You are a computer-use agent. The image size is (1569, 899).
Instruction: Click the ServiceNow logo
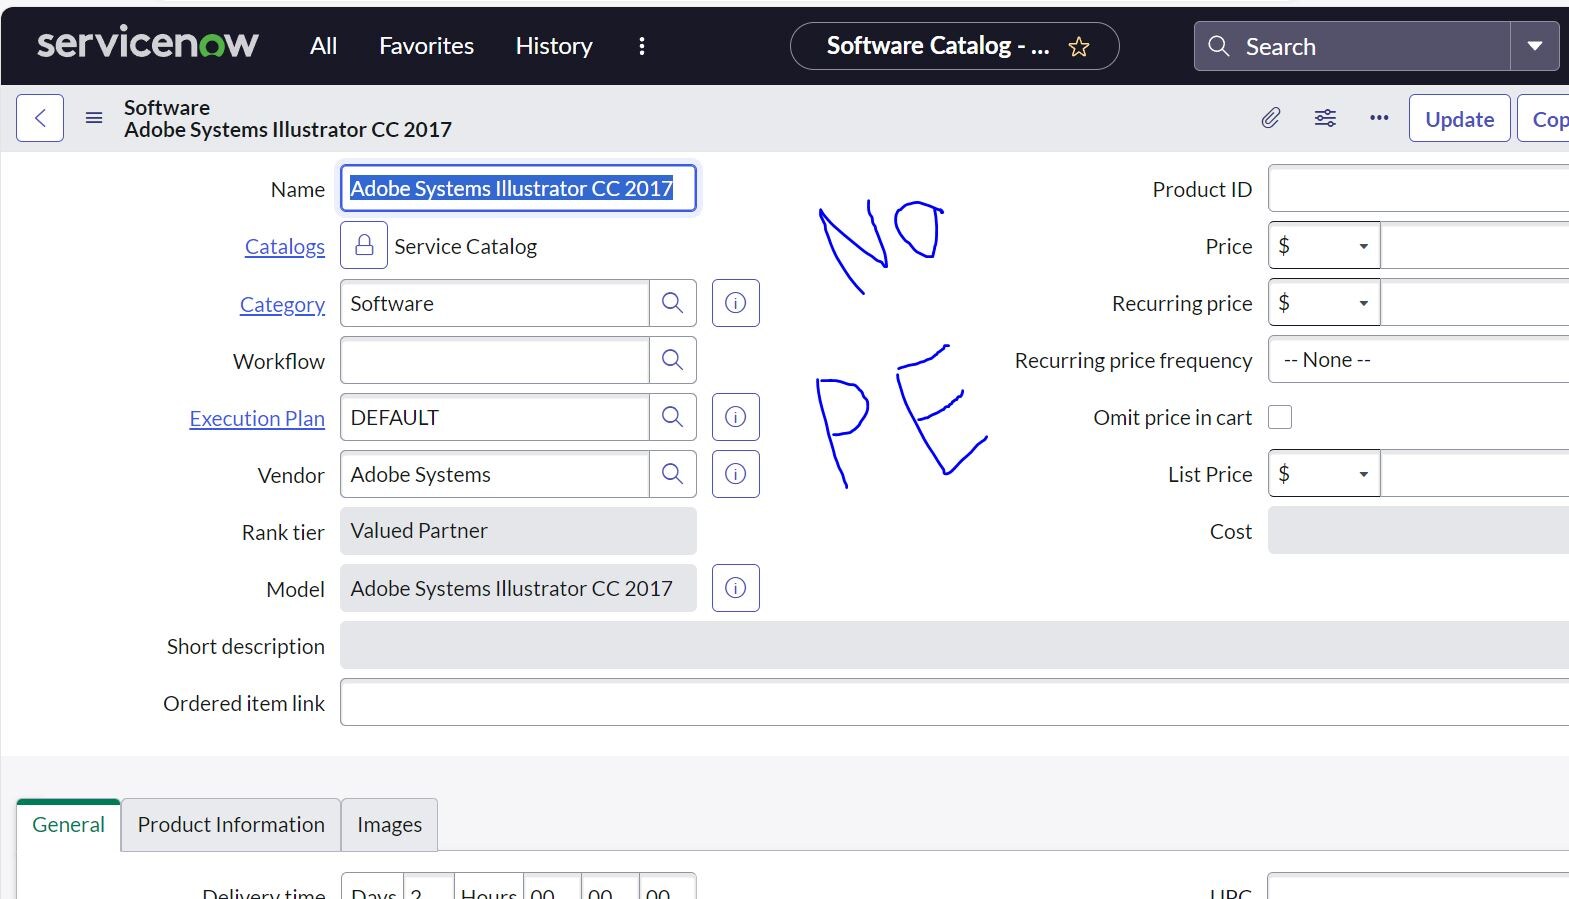[x=147, y=44]
